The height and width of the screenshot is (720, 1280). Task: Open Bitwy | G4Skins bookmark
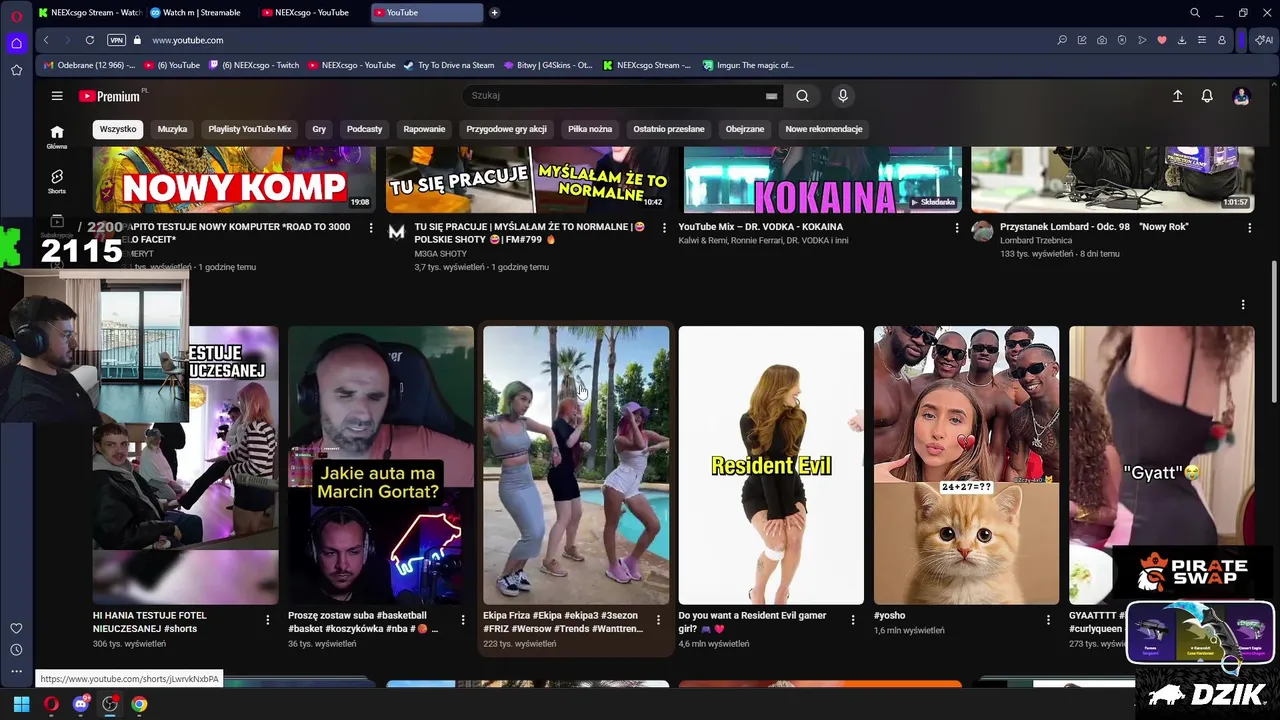[x=547, y=65]
